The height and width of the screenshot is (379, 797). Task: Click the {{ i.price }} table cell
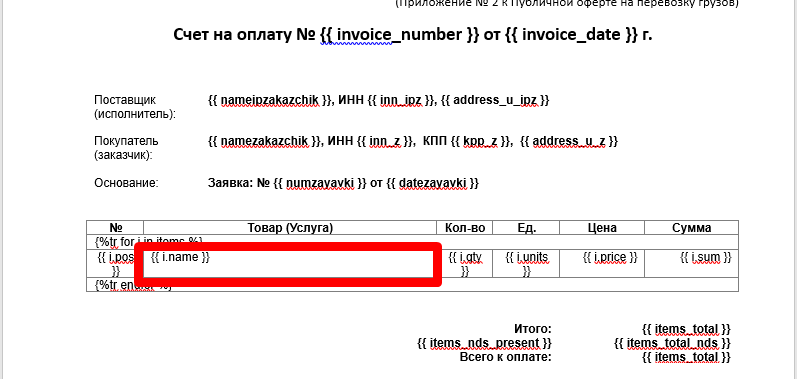[602, 263]
